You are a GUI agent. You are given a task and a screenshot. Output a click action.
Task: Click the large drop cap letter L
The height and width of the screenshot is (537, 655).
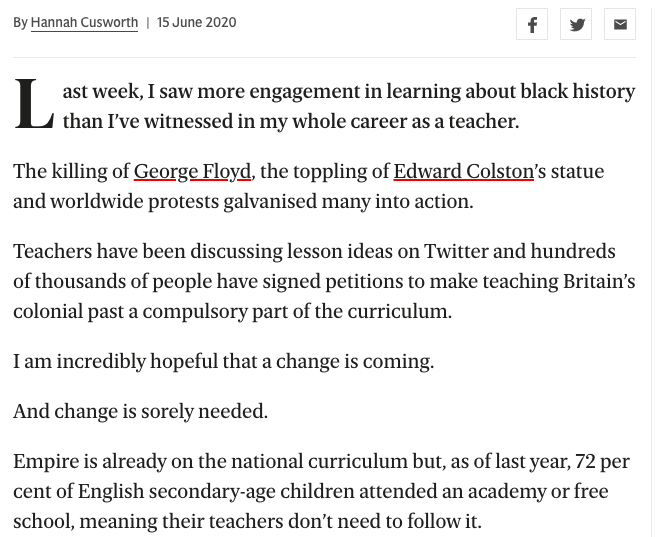click(34, 104)
